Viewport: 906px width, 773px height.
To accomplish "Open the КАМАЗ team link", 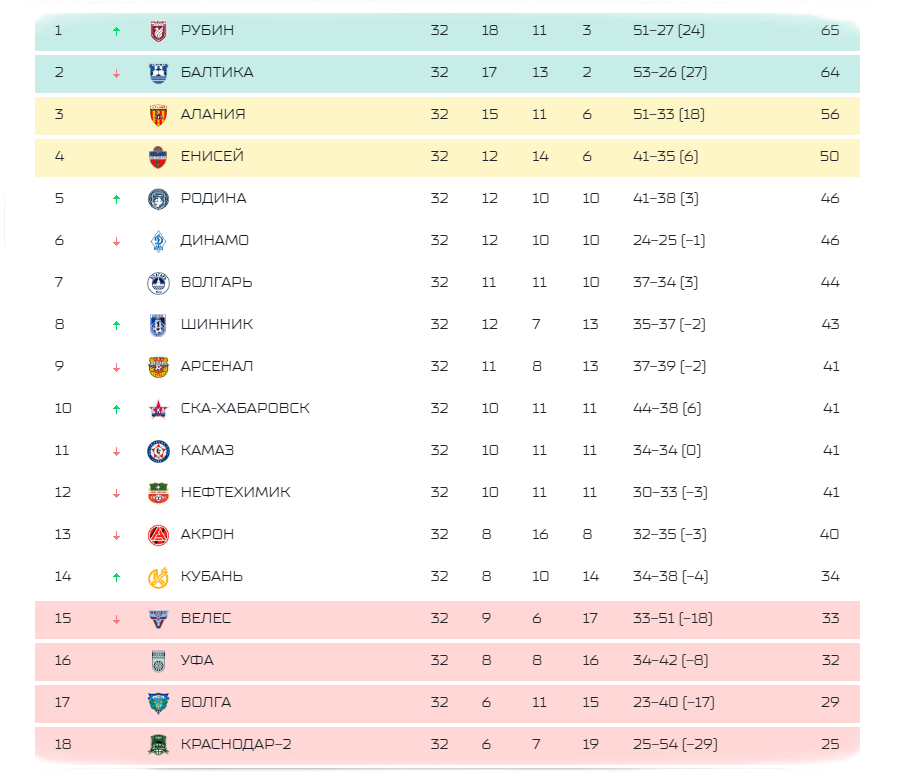I will (207, 451).
